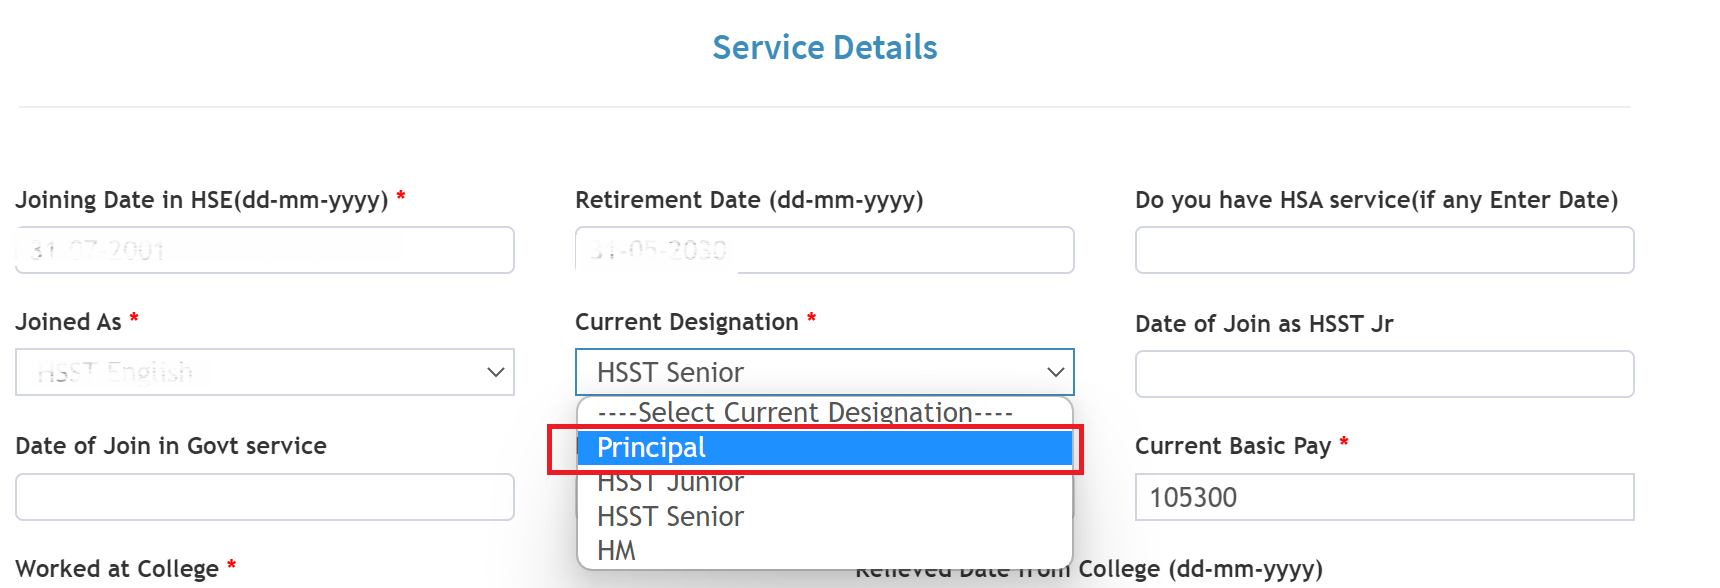Focus the Joining Date in HSE field
The height and width of the screenshot is (588, 1720).
tap(264, 250)
